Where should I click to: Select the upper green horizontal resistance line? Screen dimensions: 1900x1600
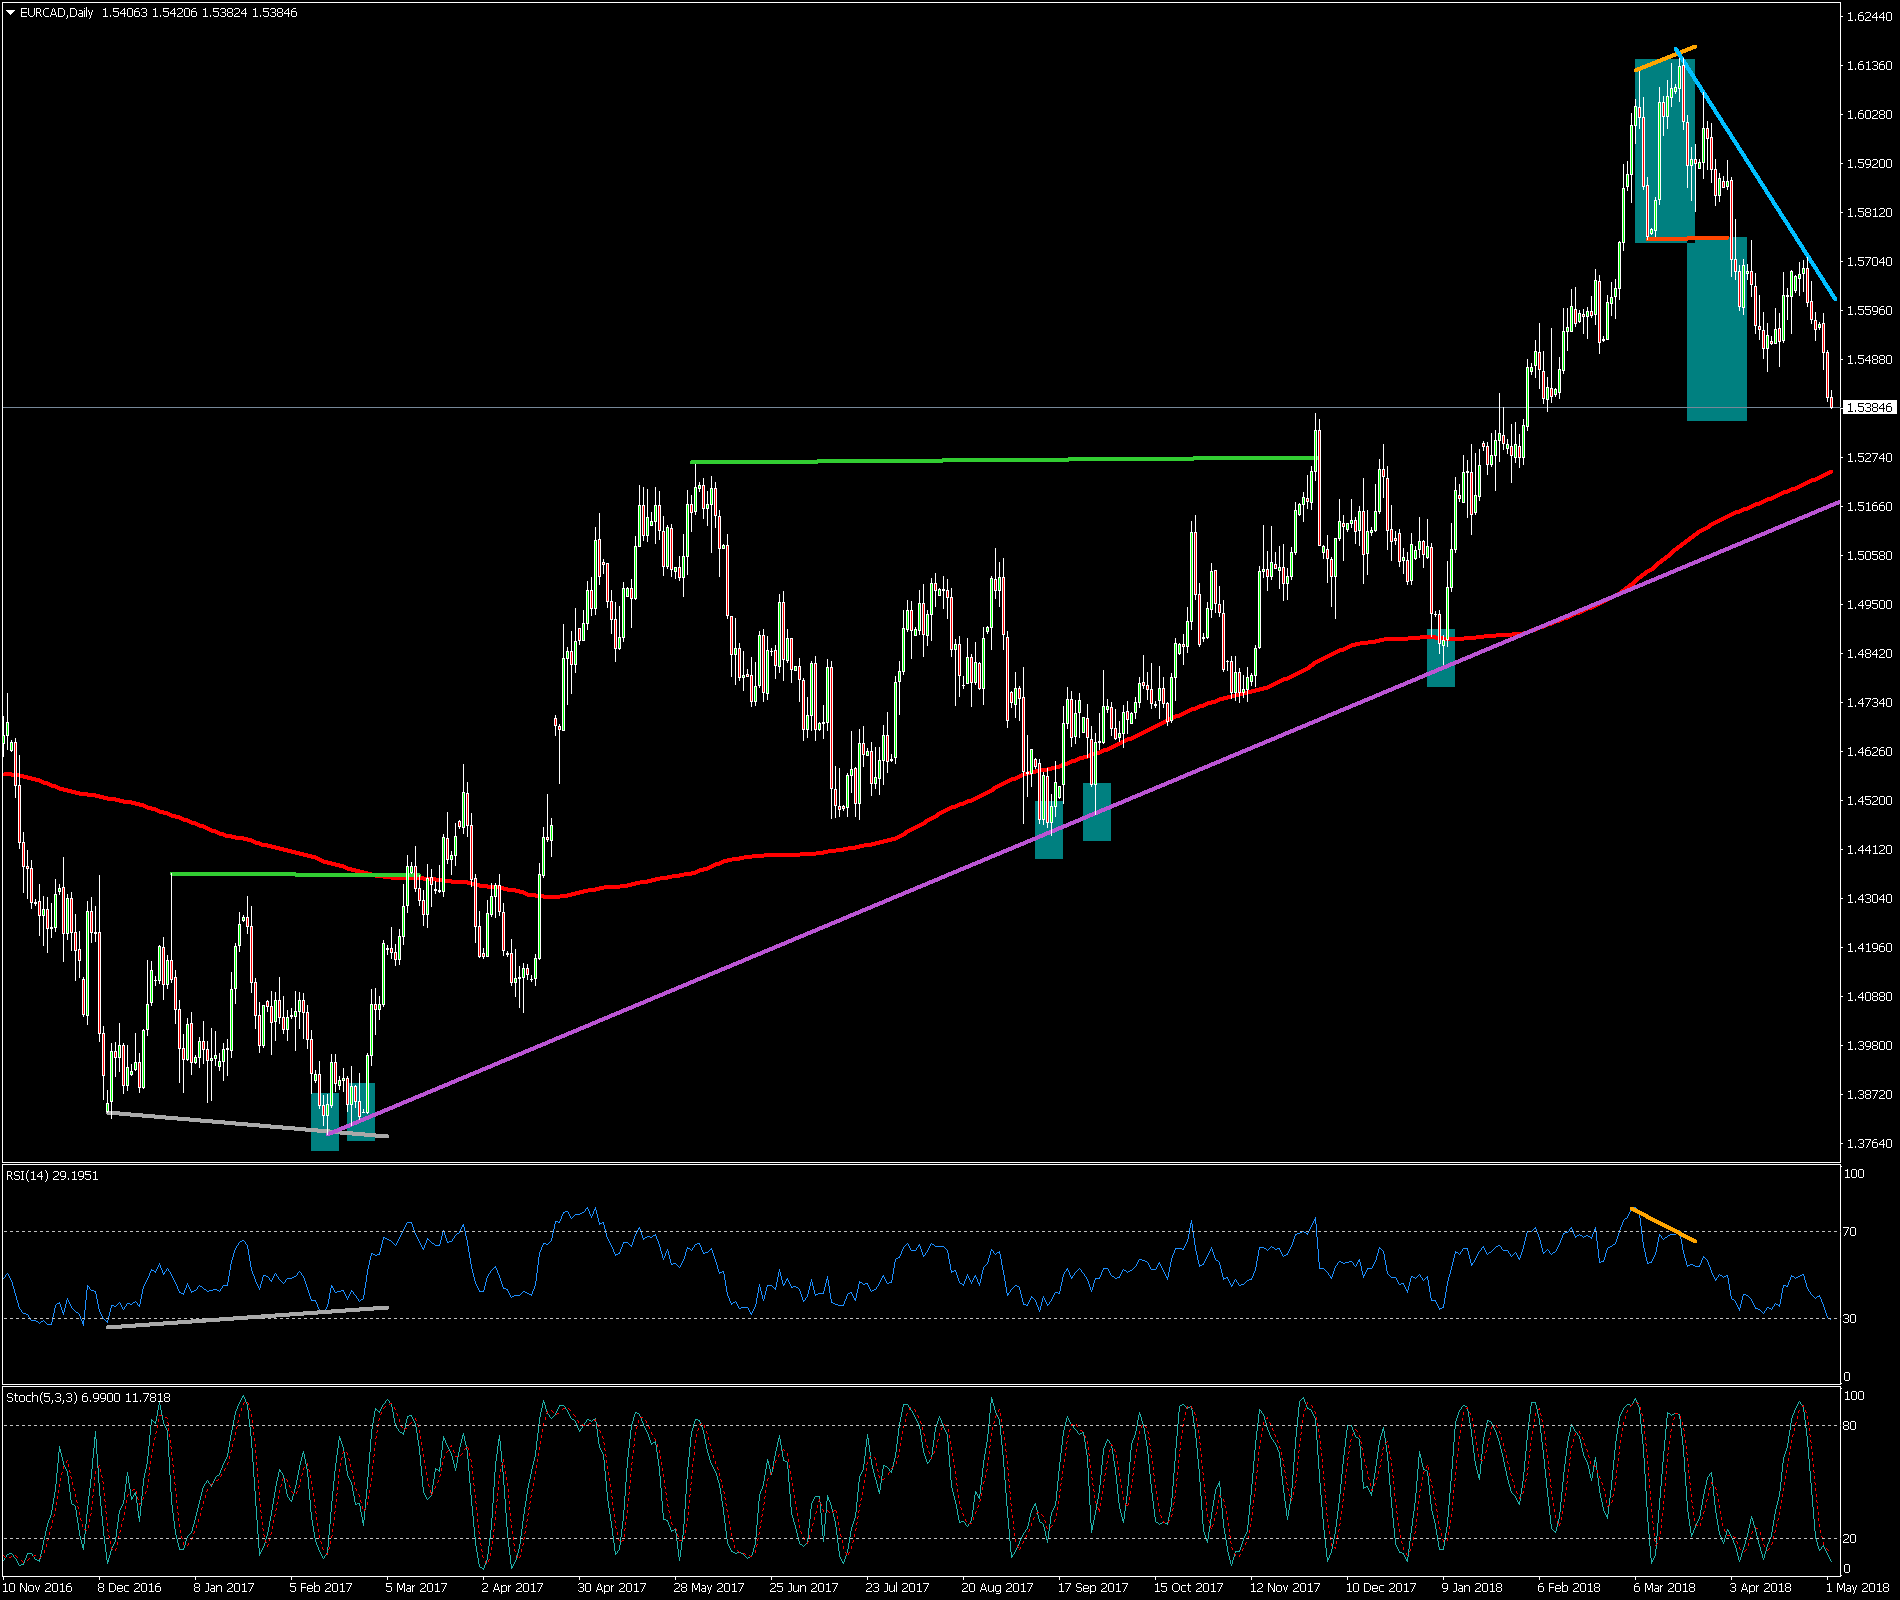tap(1000, 459)
